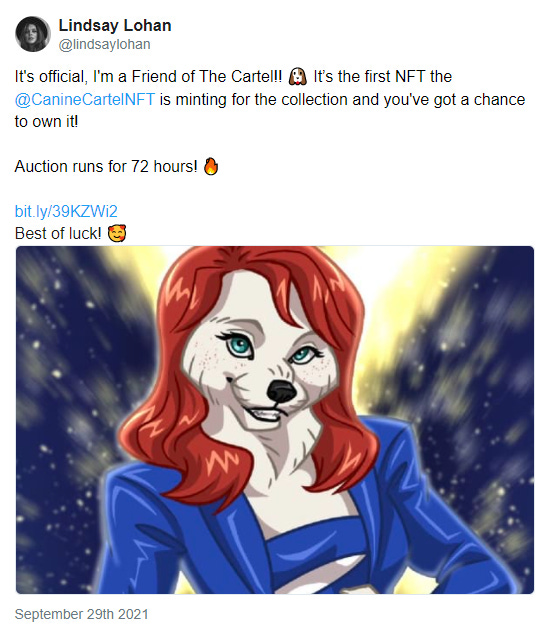
Task: Click the smiling hearts emoji
Action: (117, 233)
